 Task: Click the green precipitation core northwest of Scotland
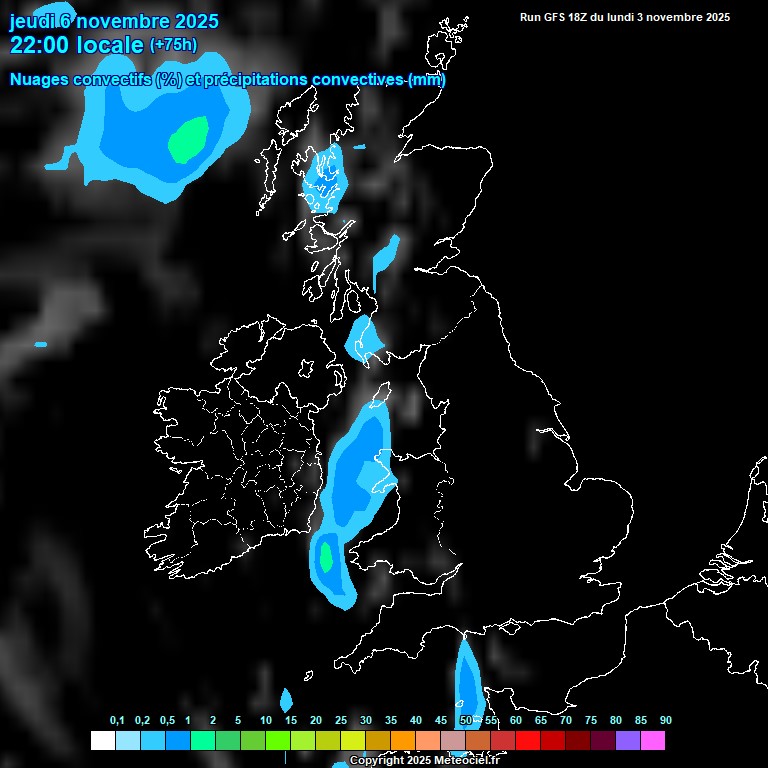coord(188,139)
